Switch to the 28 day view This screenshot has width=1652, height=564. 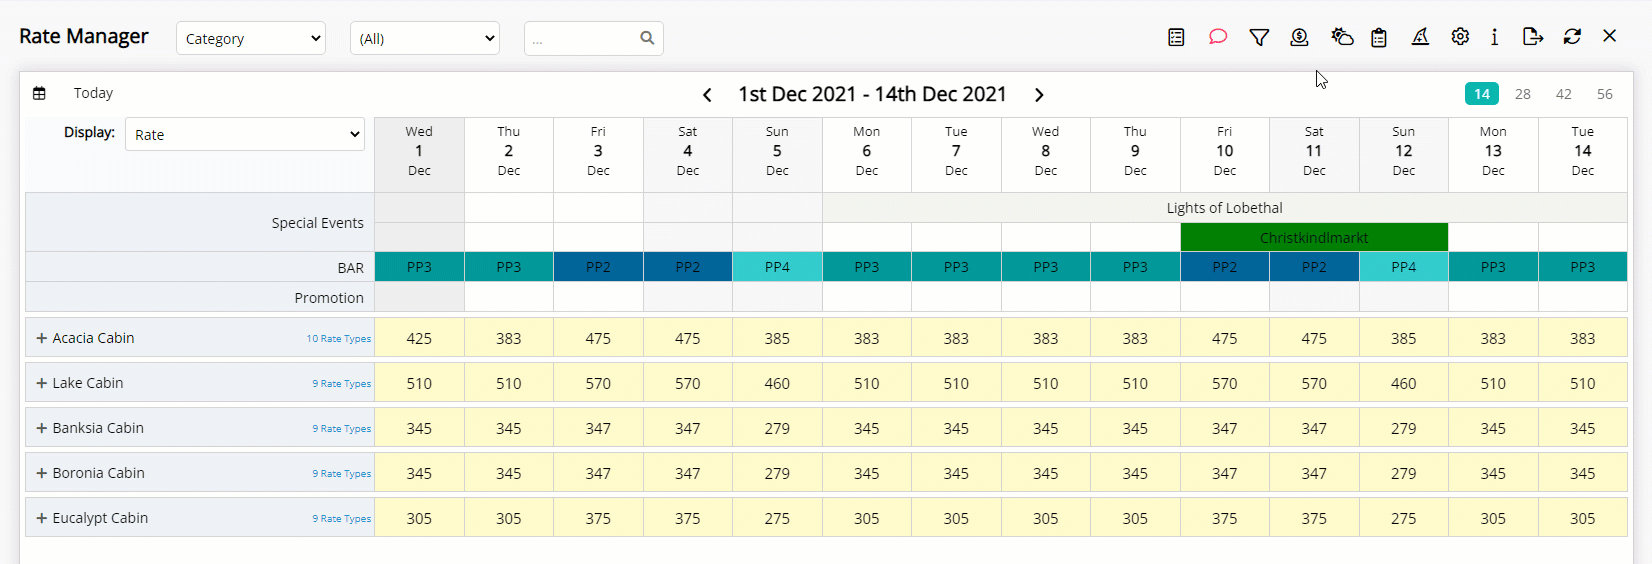[1523, 93]
